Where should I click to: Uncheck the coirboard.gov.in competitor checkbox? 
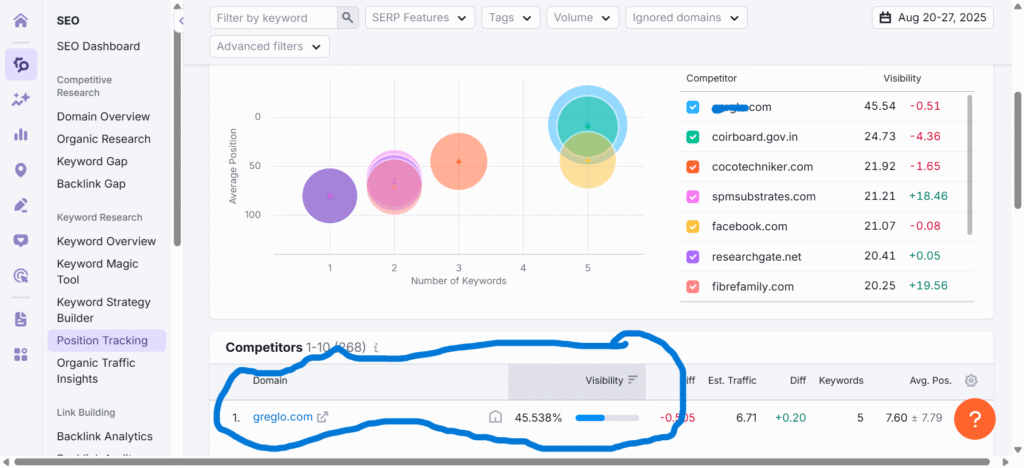[693, 137]
